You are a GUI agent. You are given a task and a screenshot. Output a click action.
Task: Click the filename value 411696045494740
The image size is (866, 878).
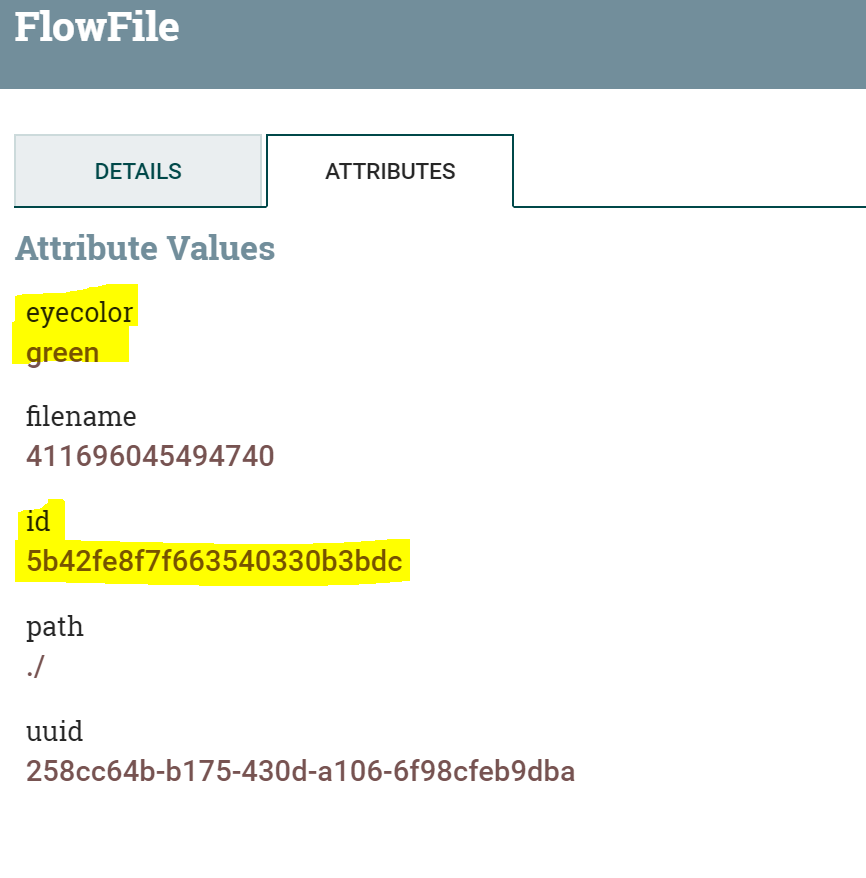tap(150, 457)
